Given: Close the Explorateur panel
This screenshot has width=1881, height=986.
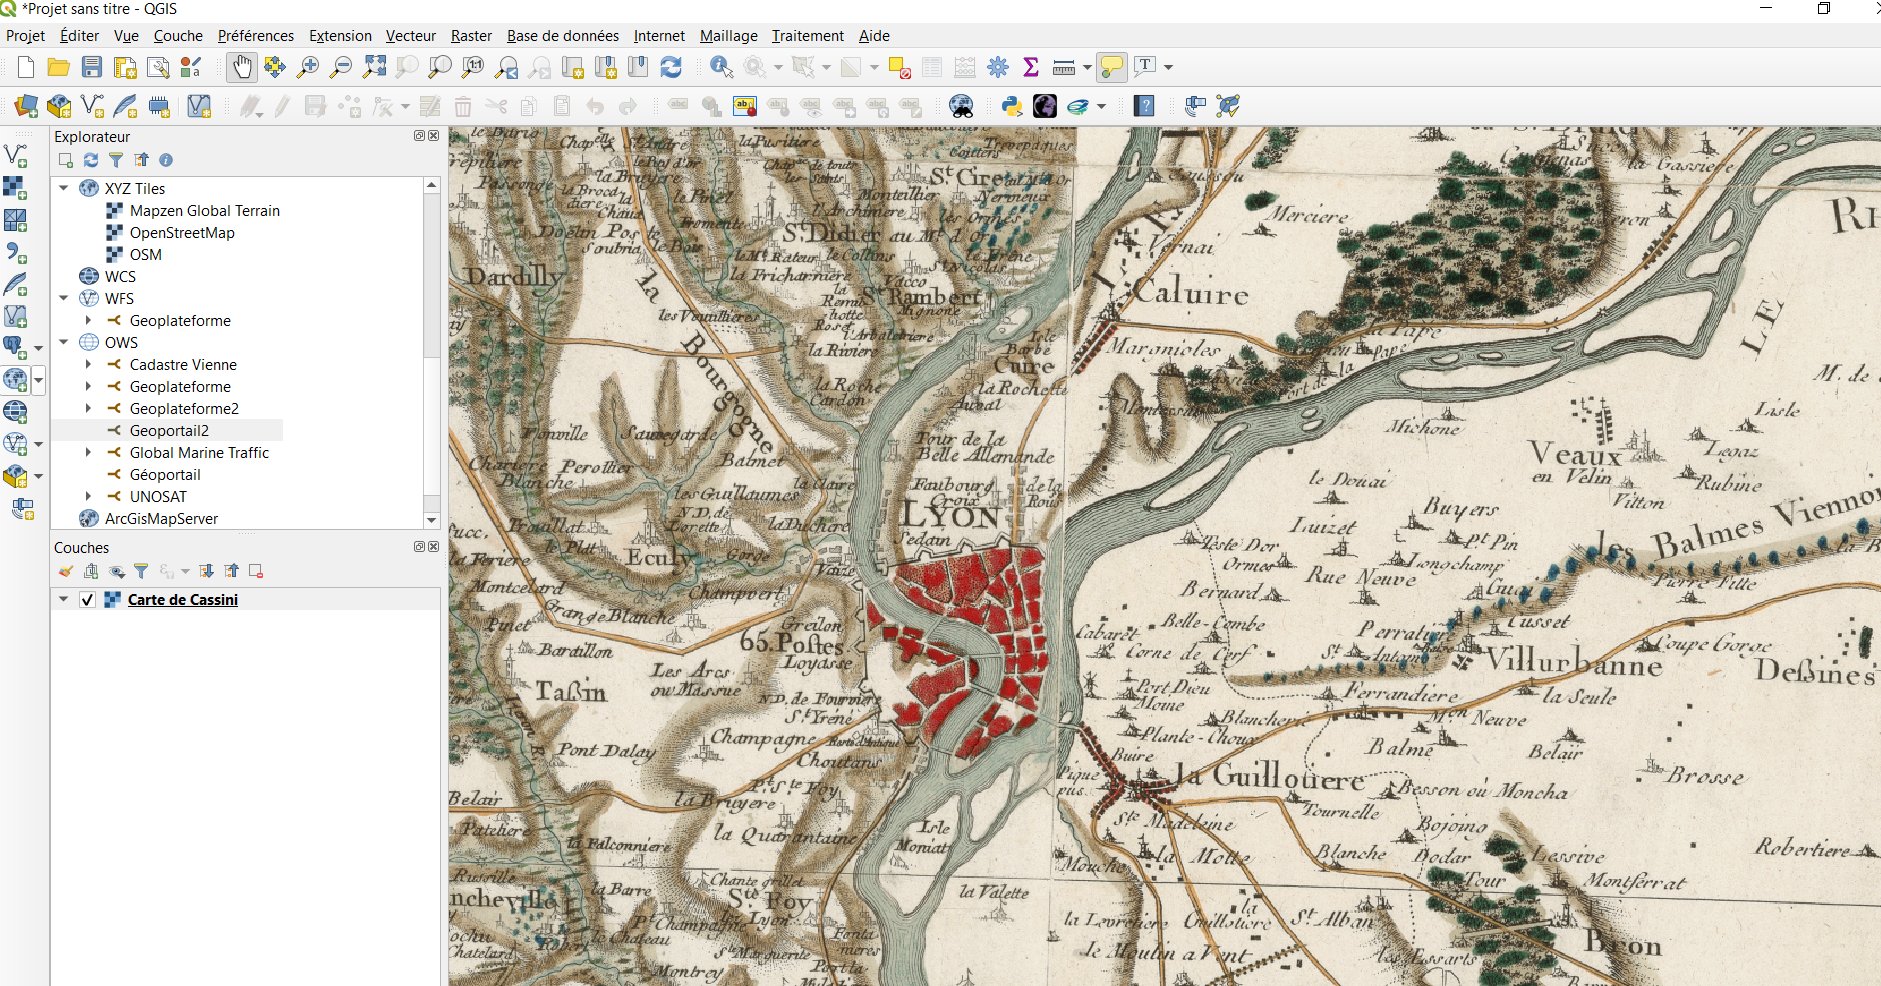Looking at the screenshot, I should point(434,136).
